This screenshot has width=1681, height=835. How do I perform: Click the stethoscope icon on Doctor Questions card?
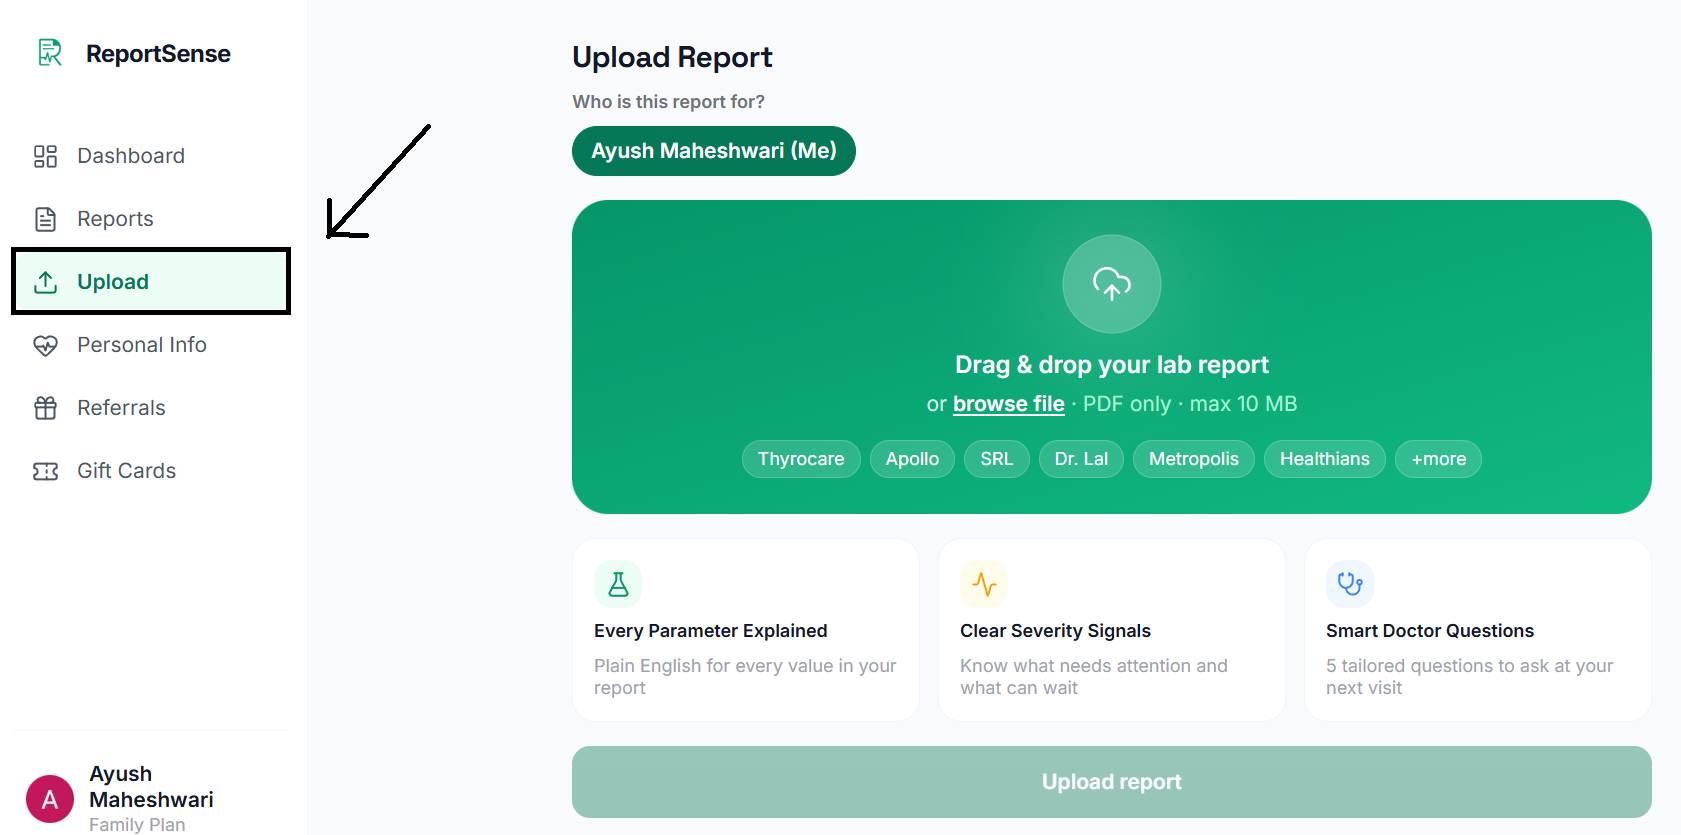(x=1350, y=584)
